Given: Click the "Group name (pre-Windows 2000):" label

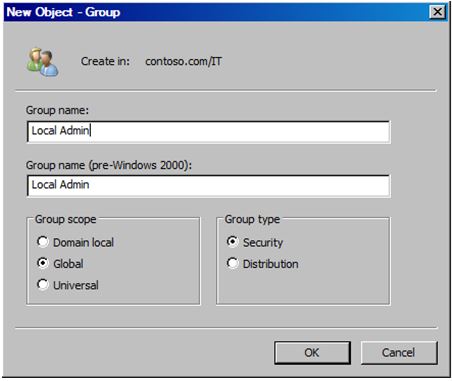Looking at the screenshot, I should point(109,165).
